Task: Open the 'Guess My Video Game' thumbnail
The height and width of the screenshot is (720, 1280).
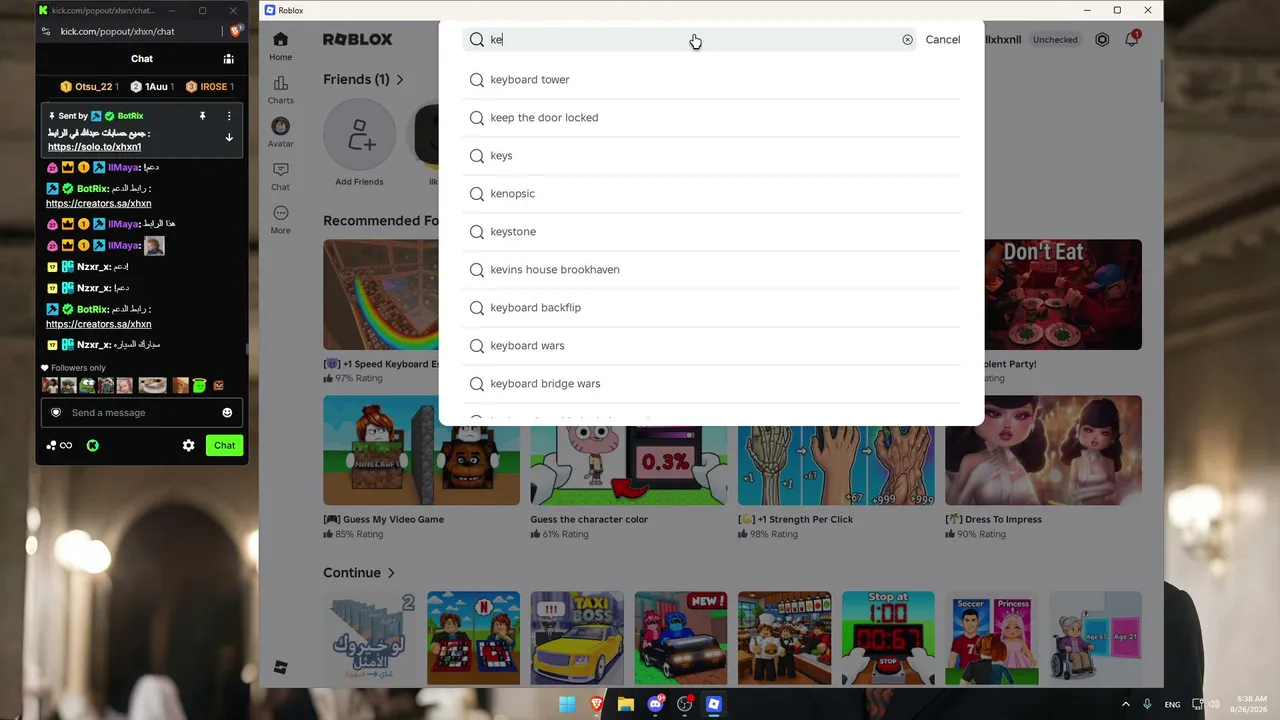Action: pyautogui.click(x=421, y=450)
